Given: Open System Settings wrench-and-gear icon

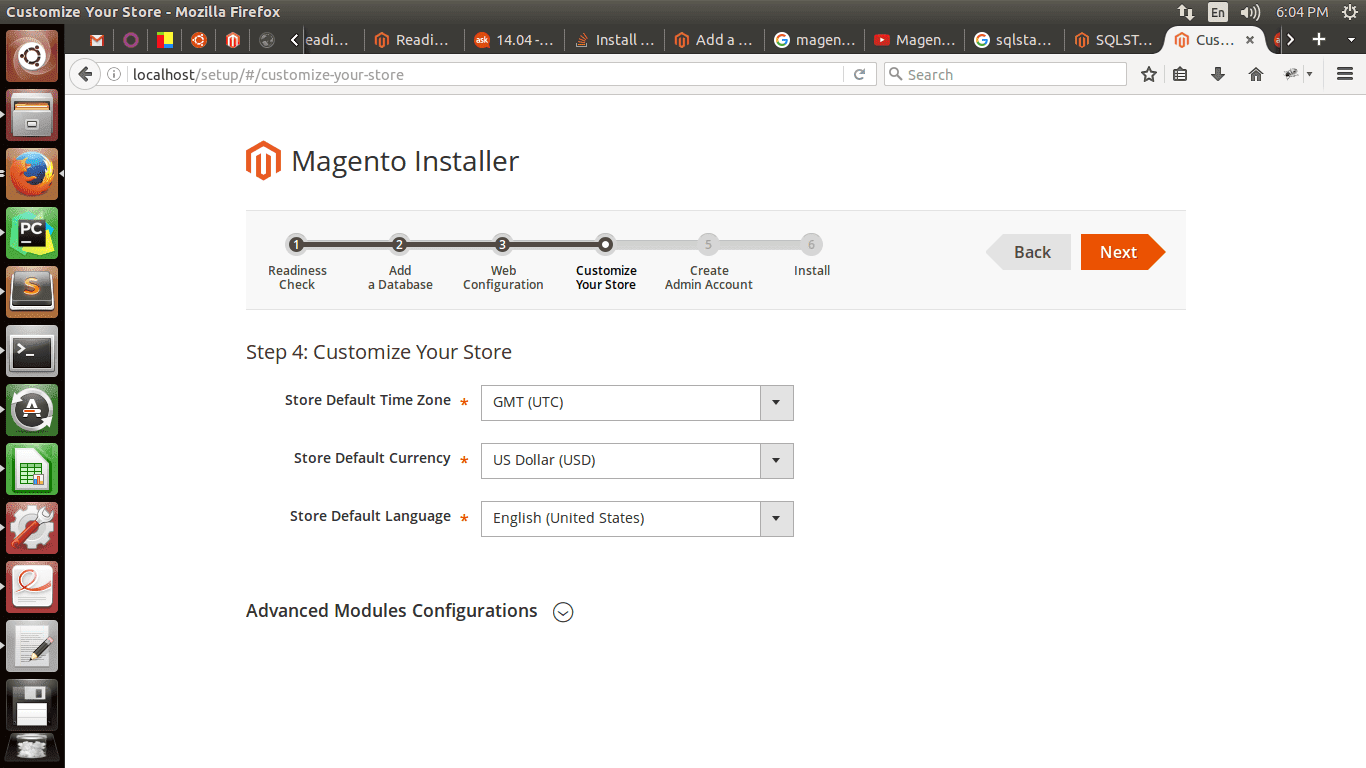Looking at the screenshot, I should (32, 528).
